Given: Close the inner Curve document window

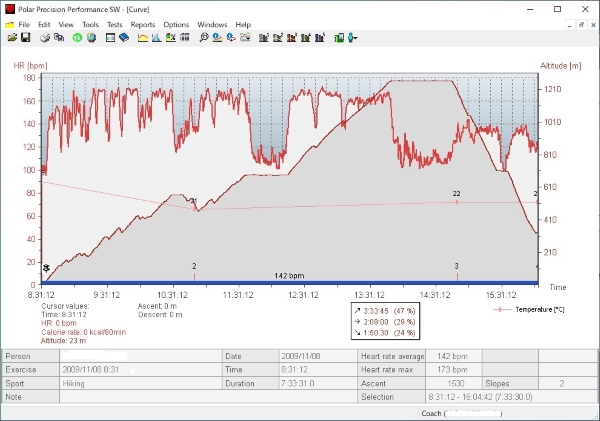Looking at the screenshot, I should (x=593, y=25).
